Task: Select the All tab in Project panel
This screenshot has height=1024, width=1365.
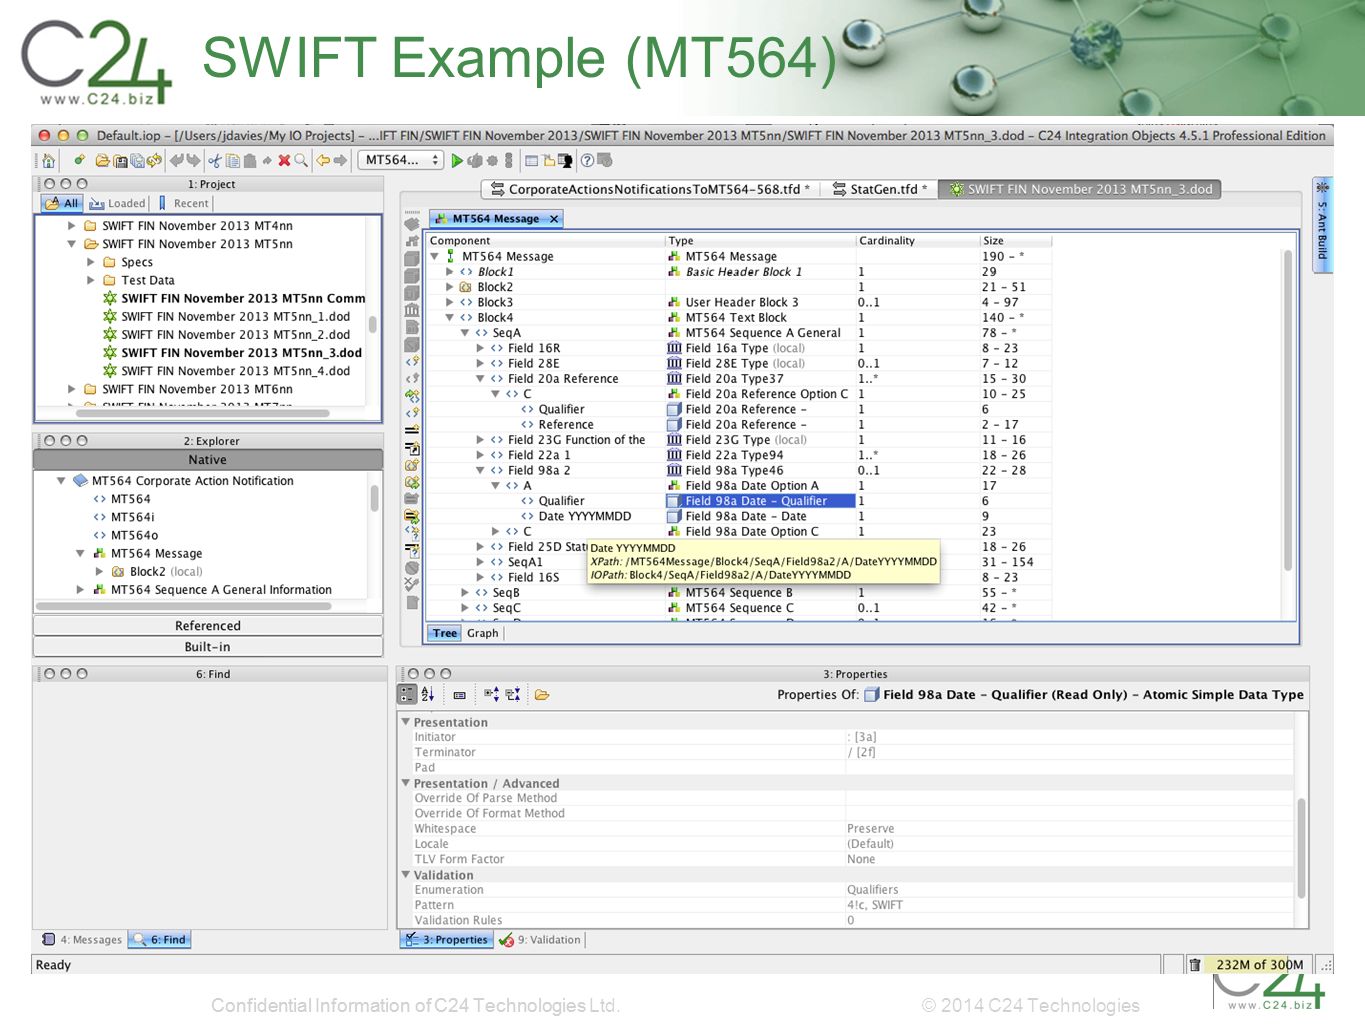Action: [62, 203]
